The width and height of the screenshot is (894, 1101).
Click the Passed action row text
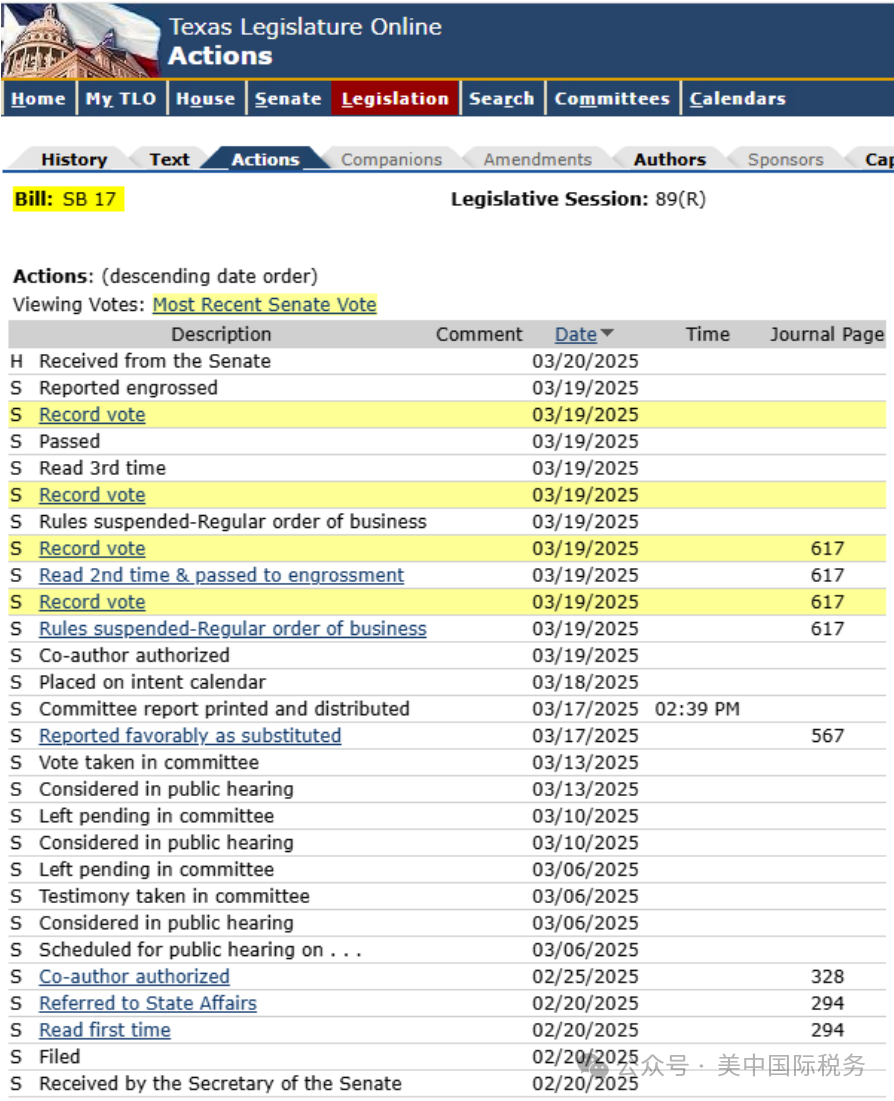70,442
